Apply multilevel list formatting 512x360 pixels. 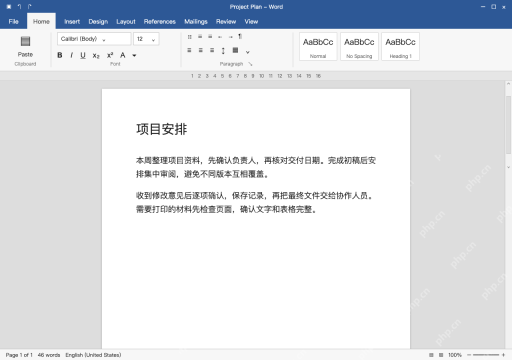pyautogui.click(x=210, y=37)
